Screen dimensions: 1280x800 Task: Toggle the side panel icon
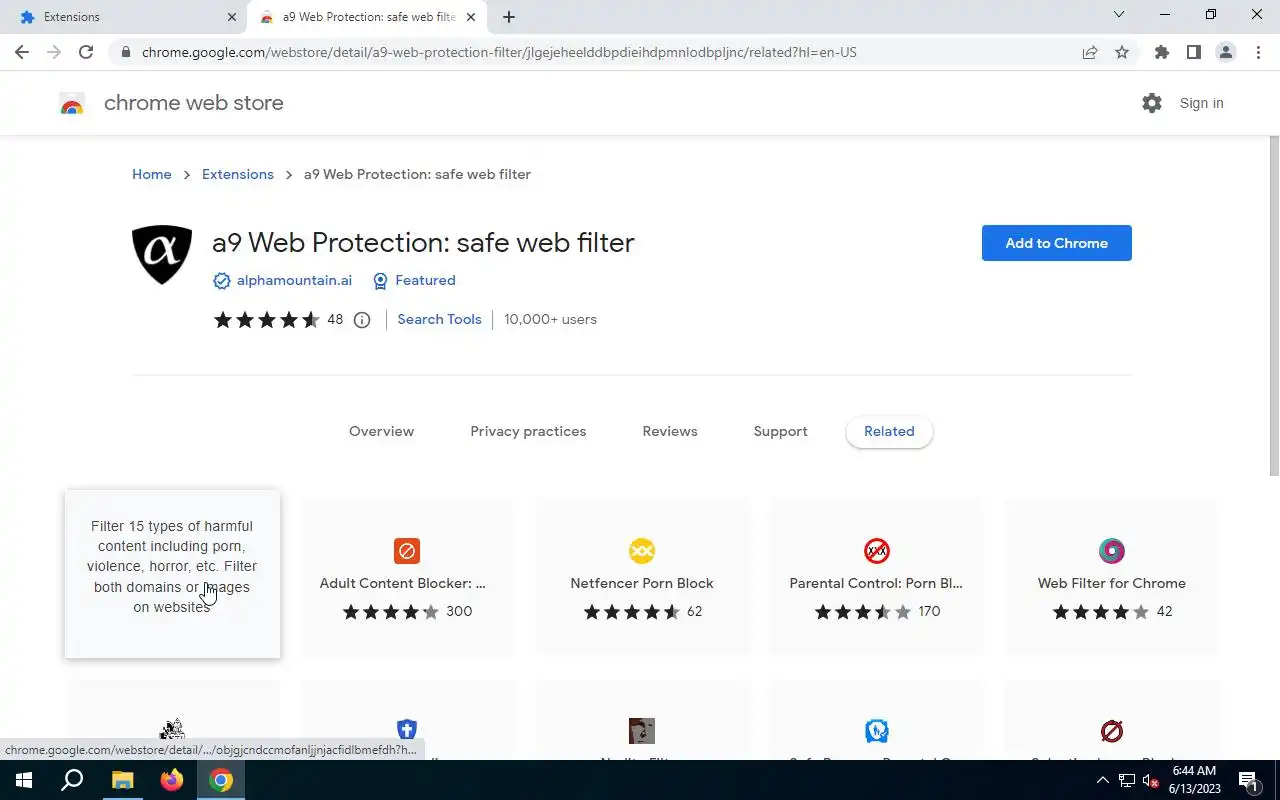tap(1193, 52)
